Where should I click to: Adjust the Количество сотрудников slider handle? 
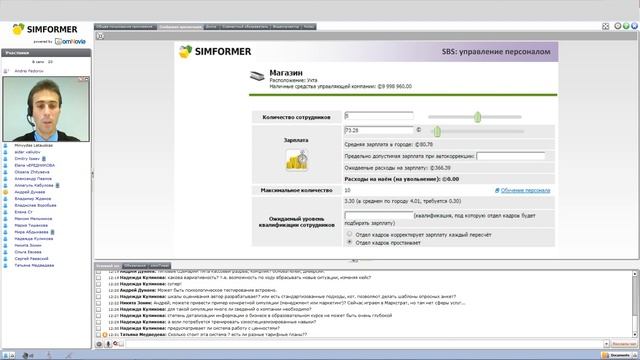pyautogui.click(x=478, y=117)
